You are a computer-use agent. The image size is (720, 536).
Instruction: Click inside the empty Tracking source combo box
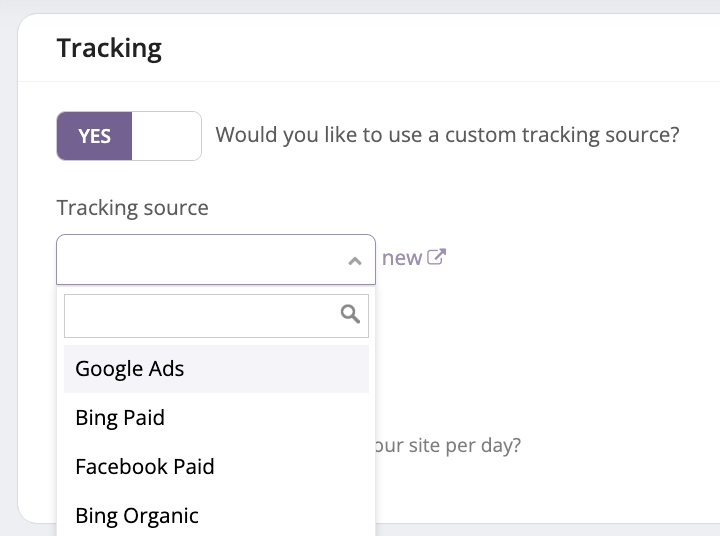pos(200,260)
